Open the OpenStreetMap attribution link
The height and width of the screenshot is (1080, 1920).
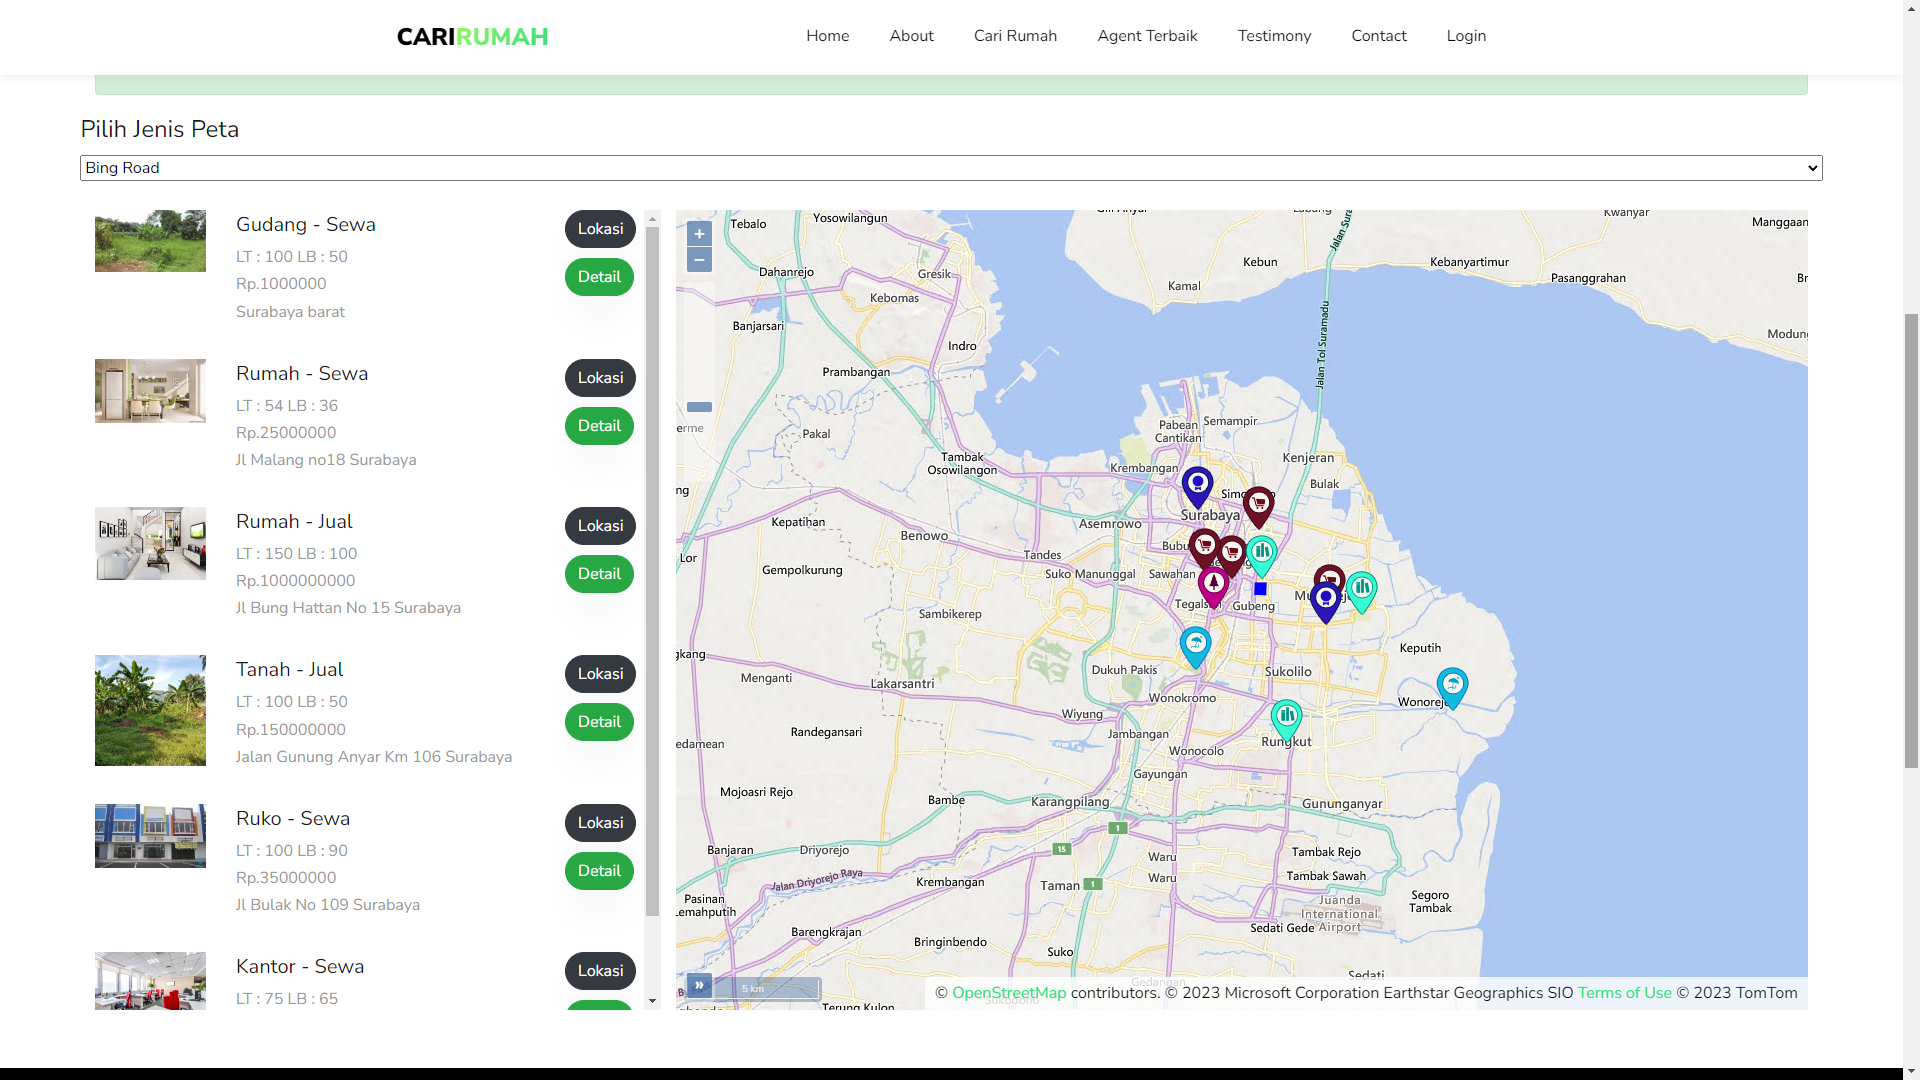[1008, 993]
